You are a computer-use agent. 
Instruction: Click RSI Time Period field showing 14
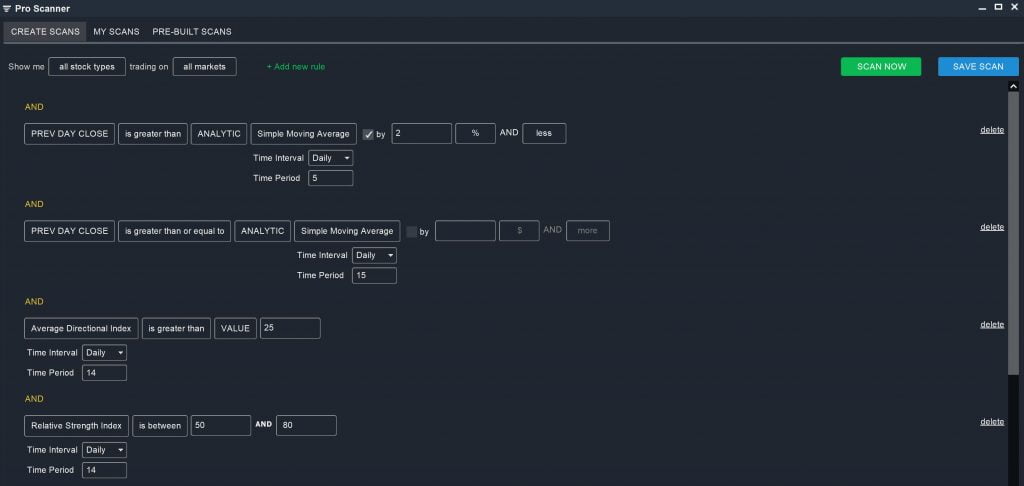(x=104, y=470)
